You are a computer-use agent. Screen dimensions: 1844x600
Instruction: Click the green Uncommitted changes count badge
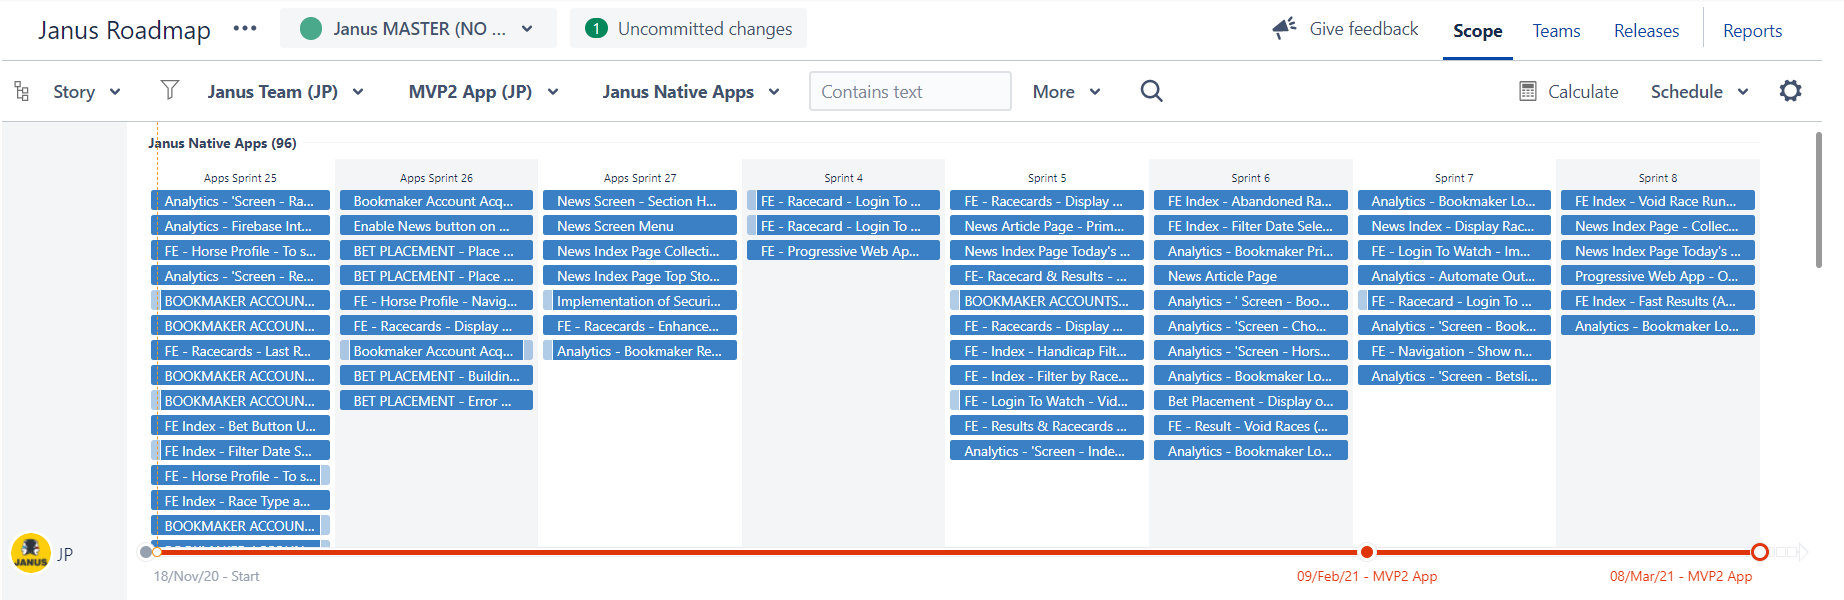[596, 29]
